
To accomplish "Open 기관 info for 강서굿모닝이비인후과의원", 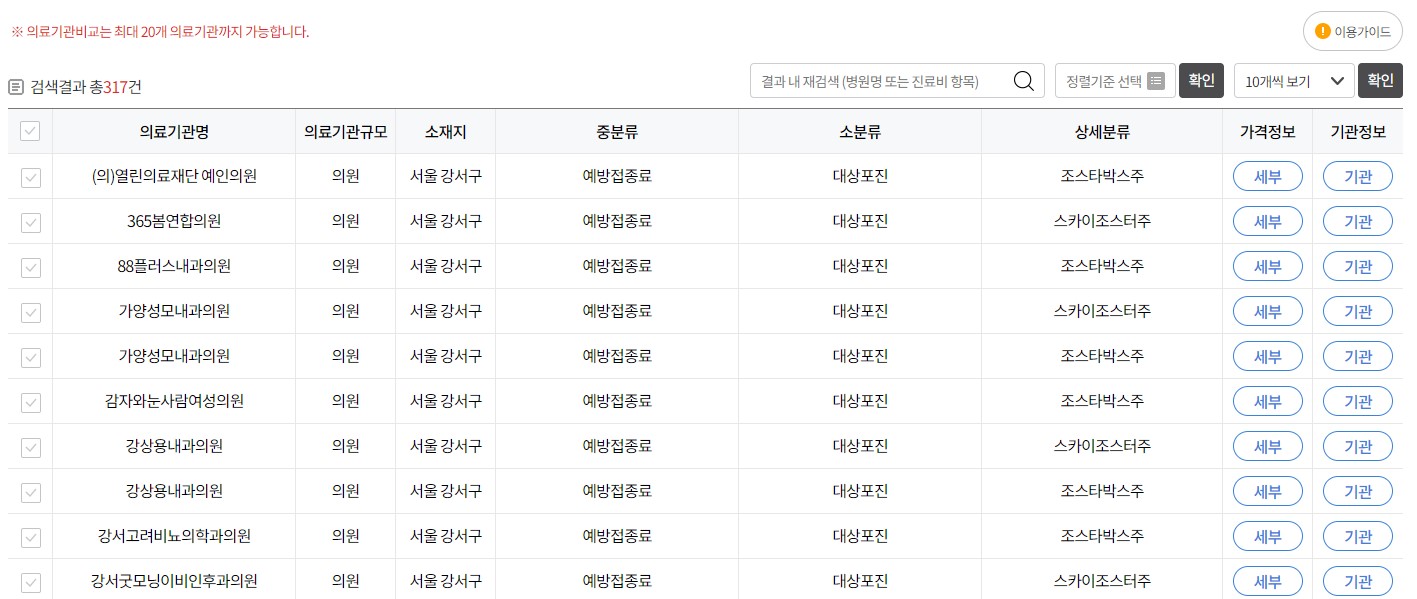I will [x=1357, y=582].
